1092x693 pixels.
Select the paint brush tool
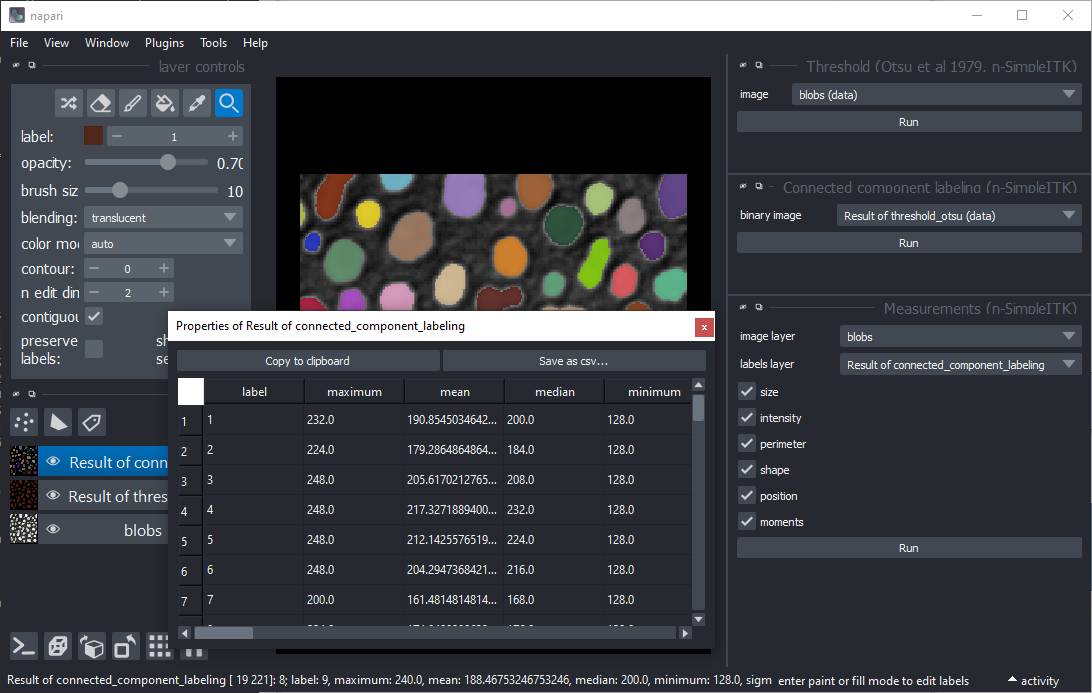(x=133, y=103)
